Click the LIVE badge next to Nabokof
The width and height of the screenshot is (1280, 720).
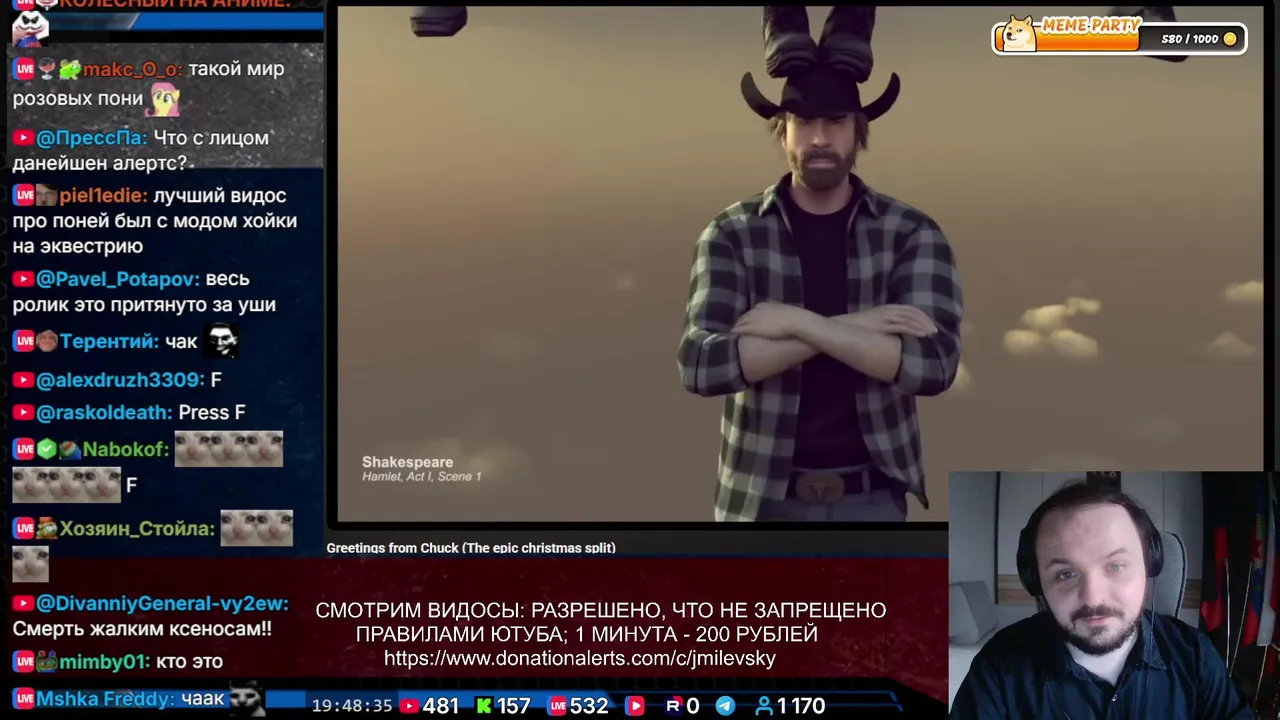(24, 449)
